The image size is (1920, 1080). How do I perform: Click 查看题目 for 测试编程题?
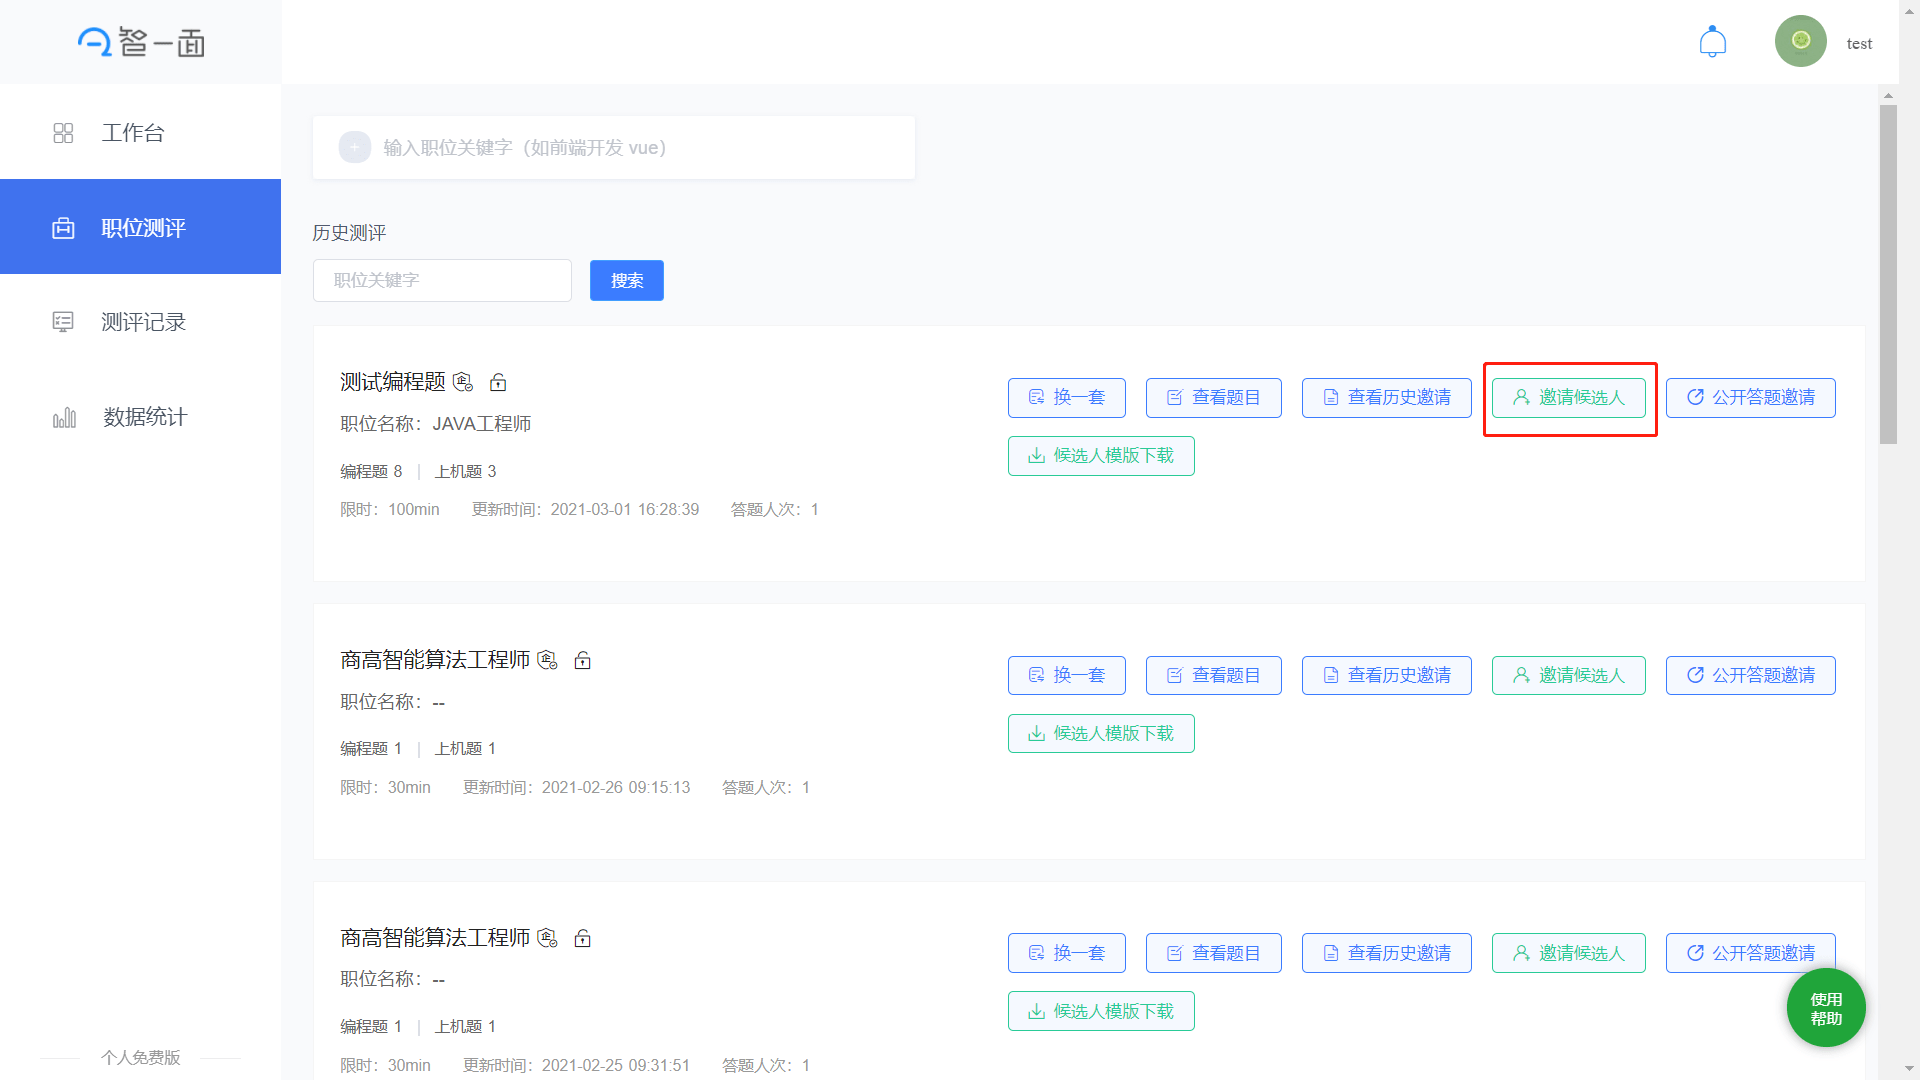pyautogui.click(x=1213, y=397)
